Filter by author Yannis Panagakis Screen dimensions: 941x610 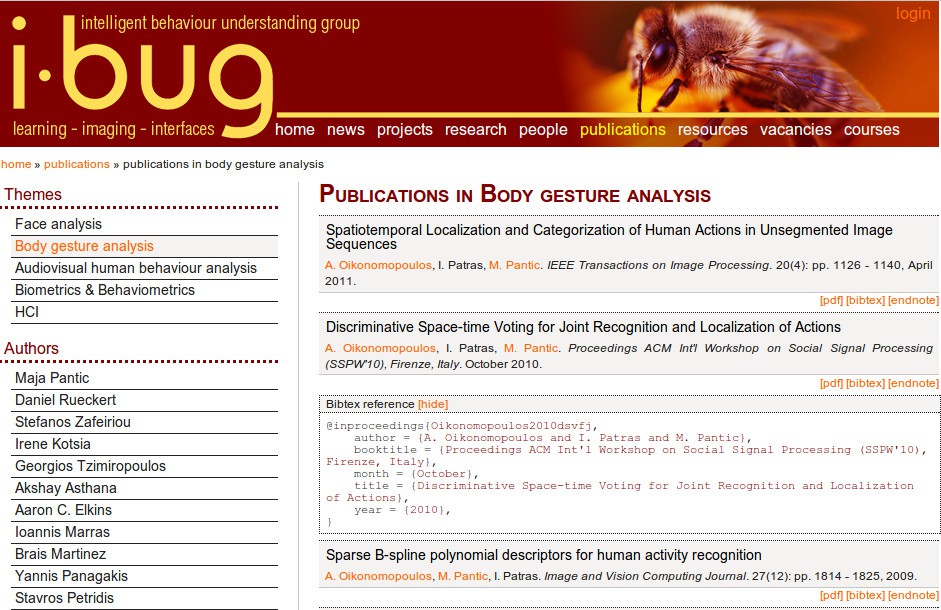[144, 576]
